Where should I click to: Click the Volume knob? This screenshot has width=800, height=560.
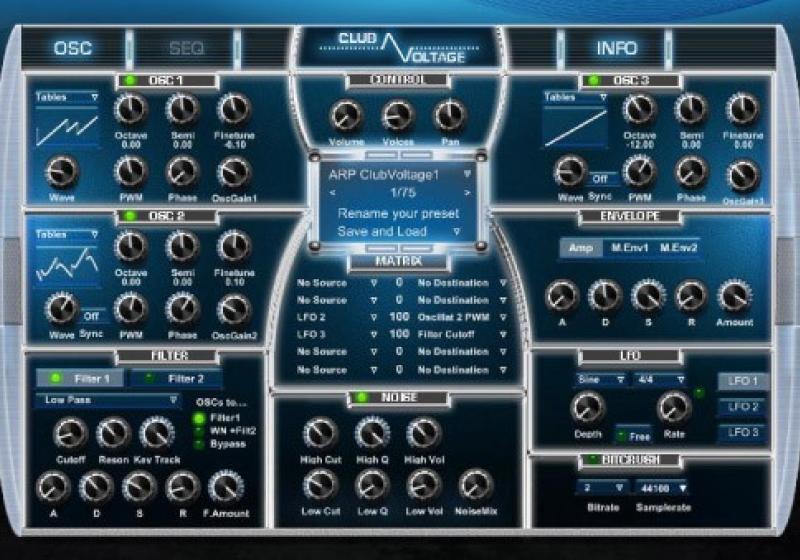click(346, 115)
